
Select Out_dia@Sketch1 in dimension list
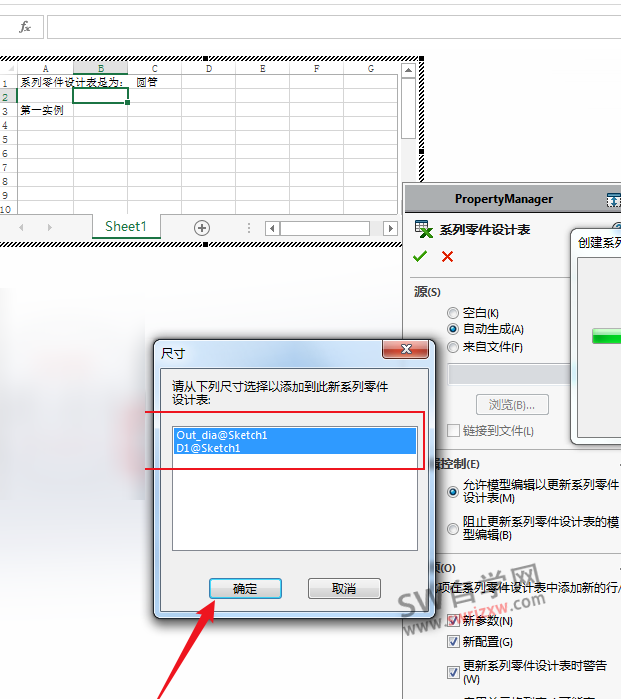click(x=295, y=435)
